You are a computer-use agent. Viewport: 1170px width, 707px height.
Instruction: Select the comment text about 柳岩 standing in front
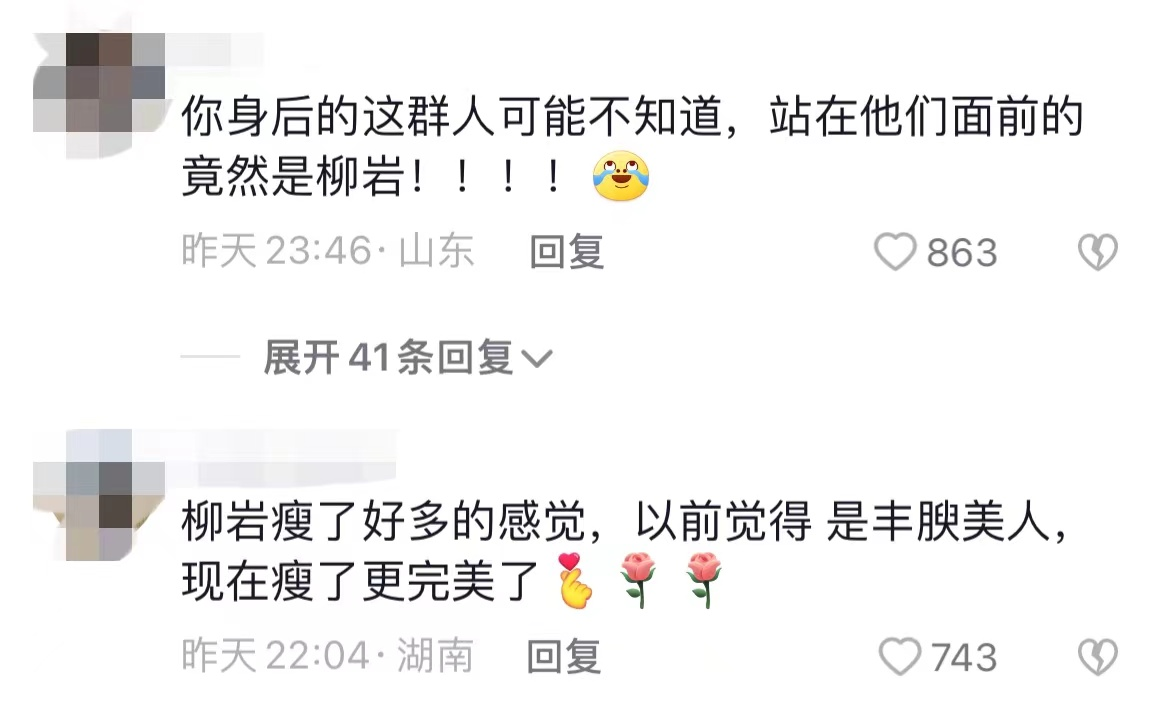pyautogui.click(x=631, y=147)
